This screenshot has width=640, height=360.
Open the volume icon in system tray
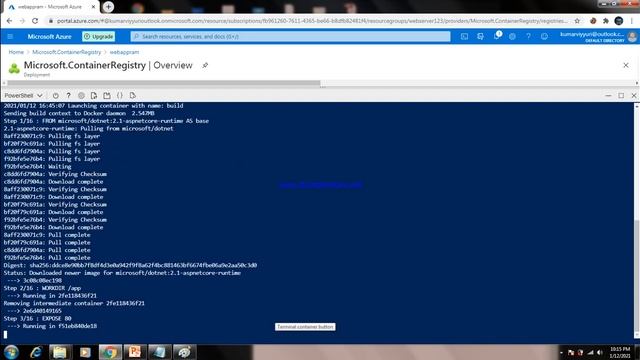pos(600,352)
